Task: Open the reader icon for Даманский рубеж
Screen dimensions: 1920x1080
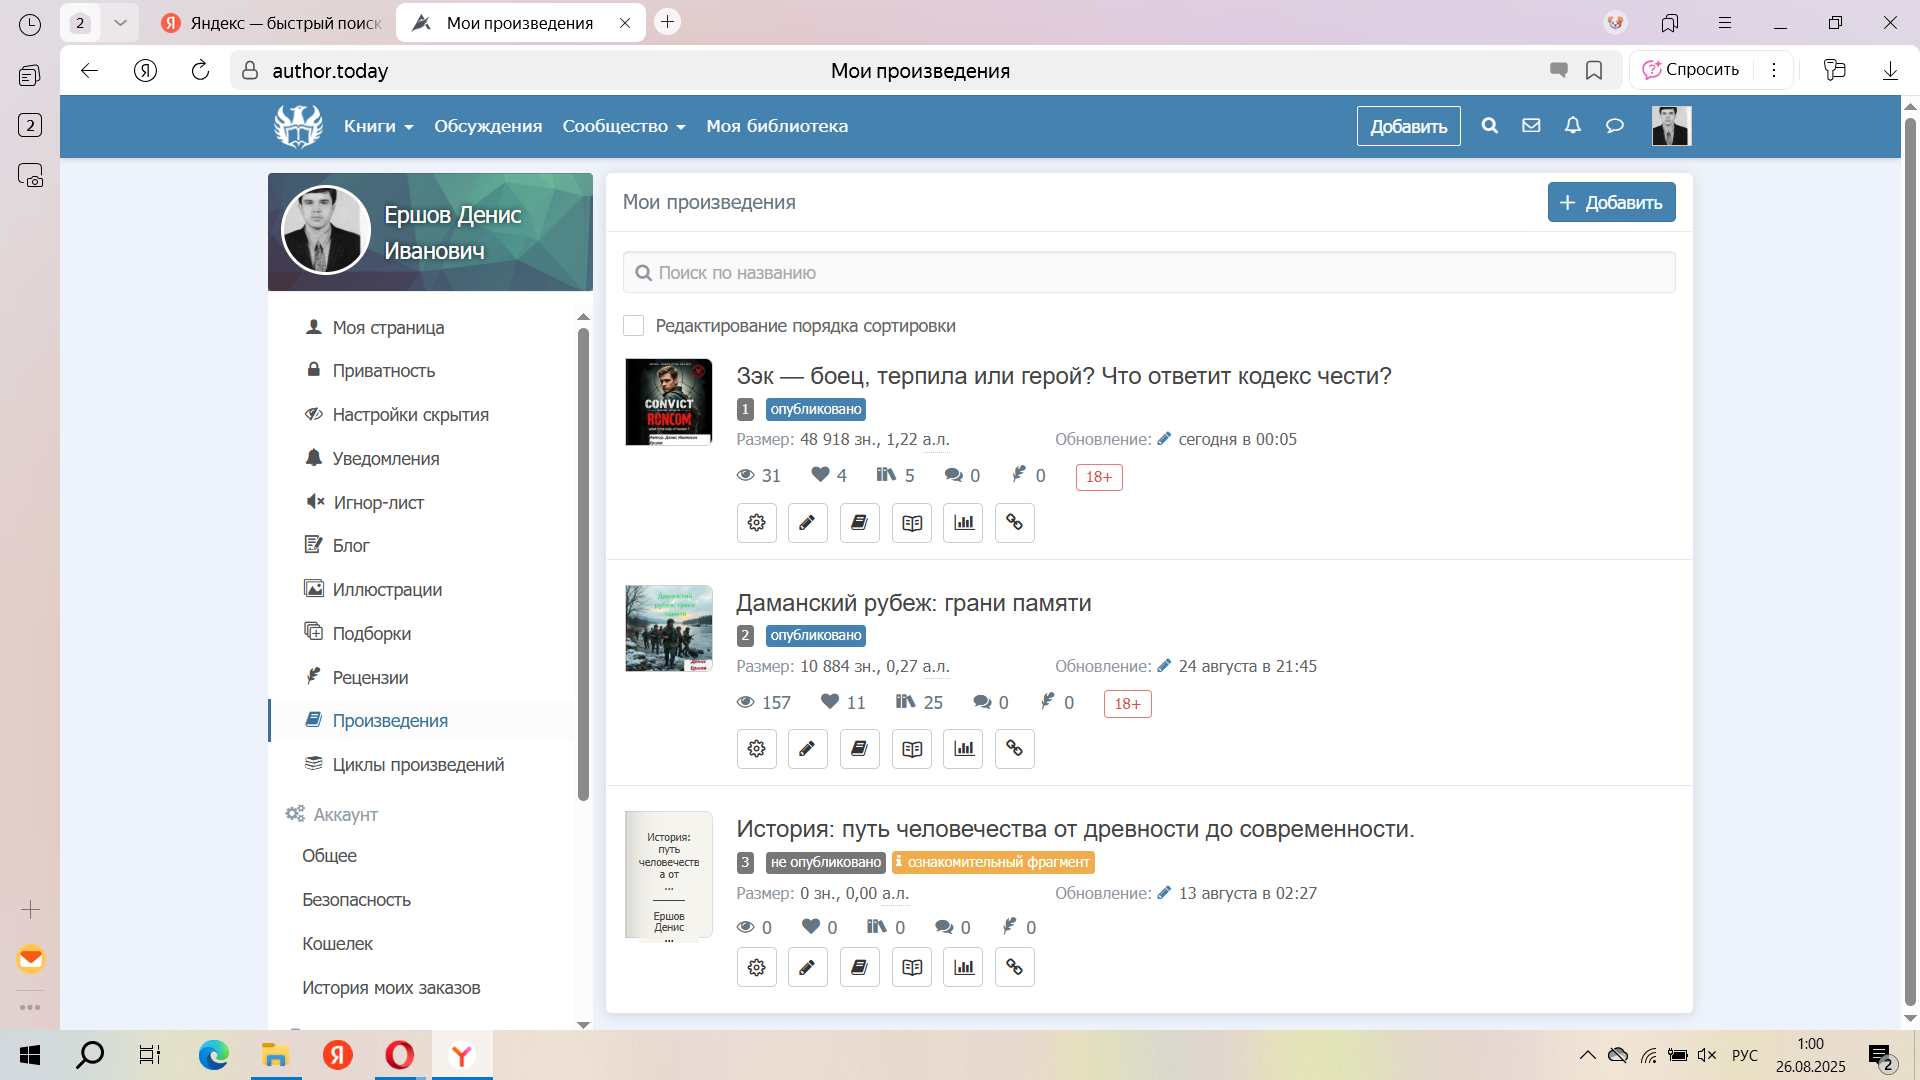Action: 911,749
